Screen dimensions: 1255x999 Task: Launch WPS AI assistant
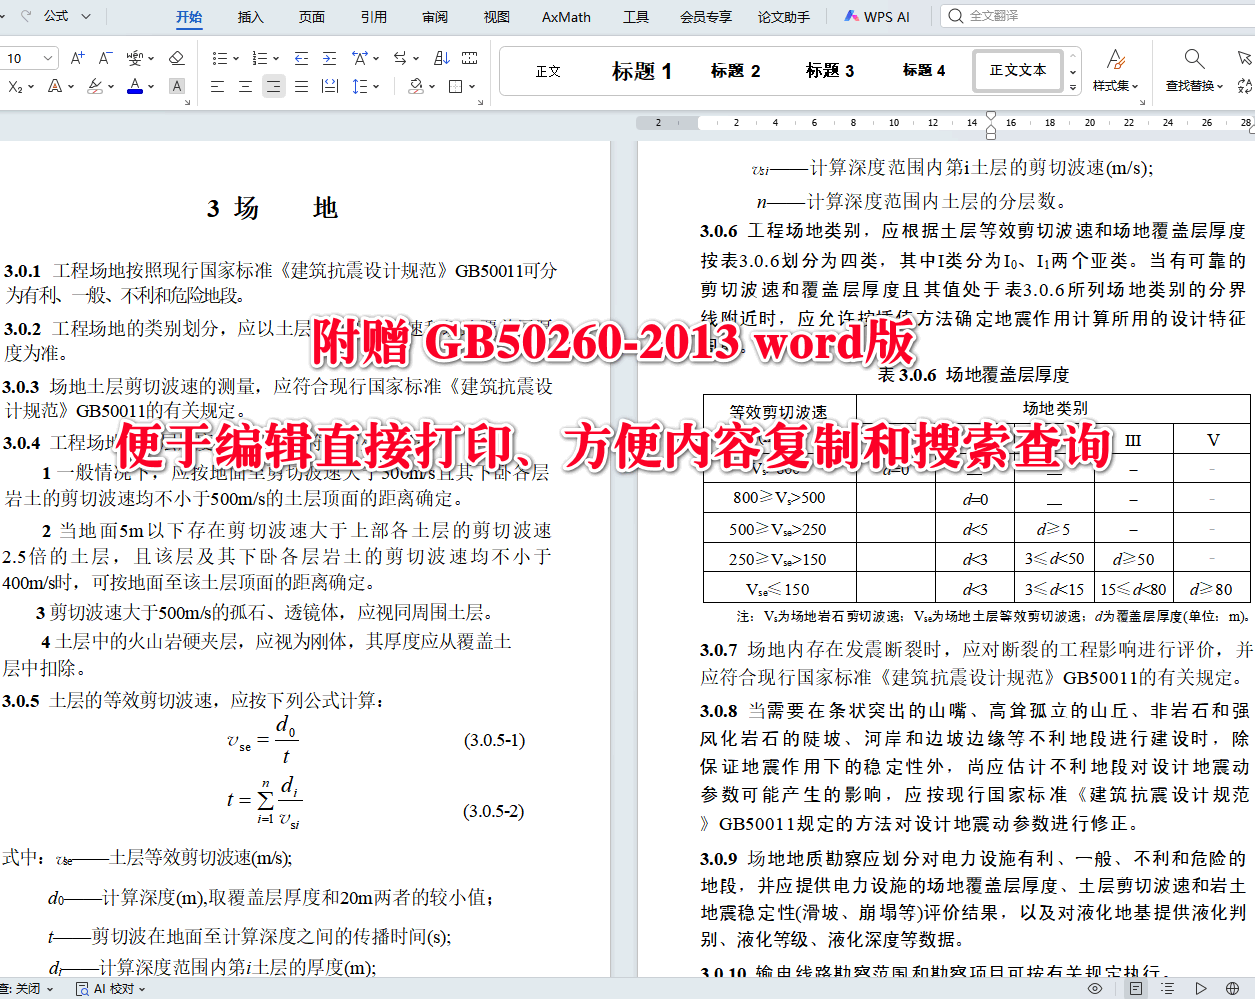point(877,17)
